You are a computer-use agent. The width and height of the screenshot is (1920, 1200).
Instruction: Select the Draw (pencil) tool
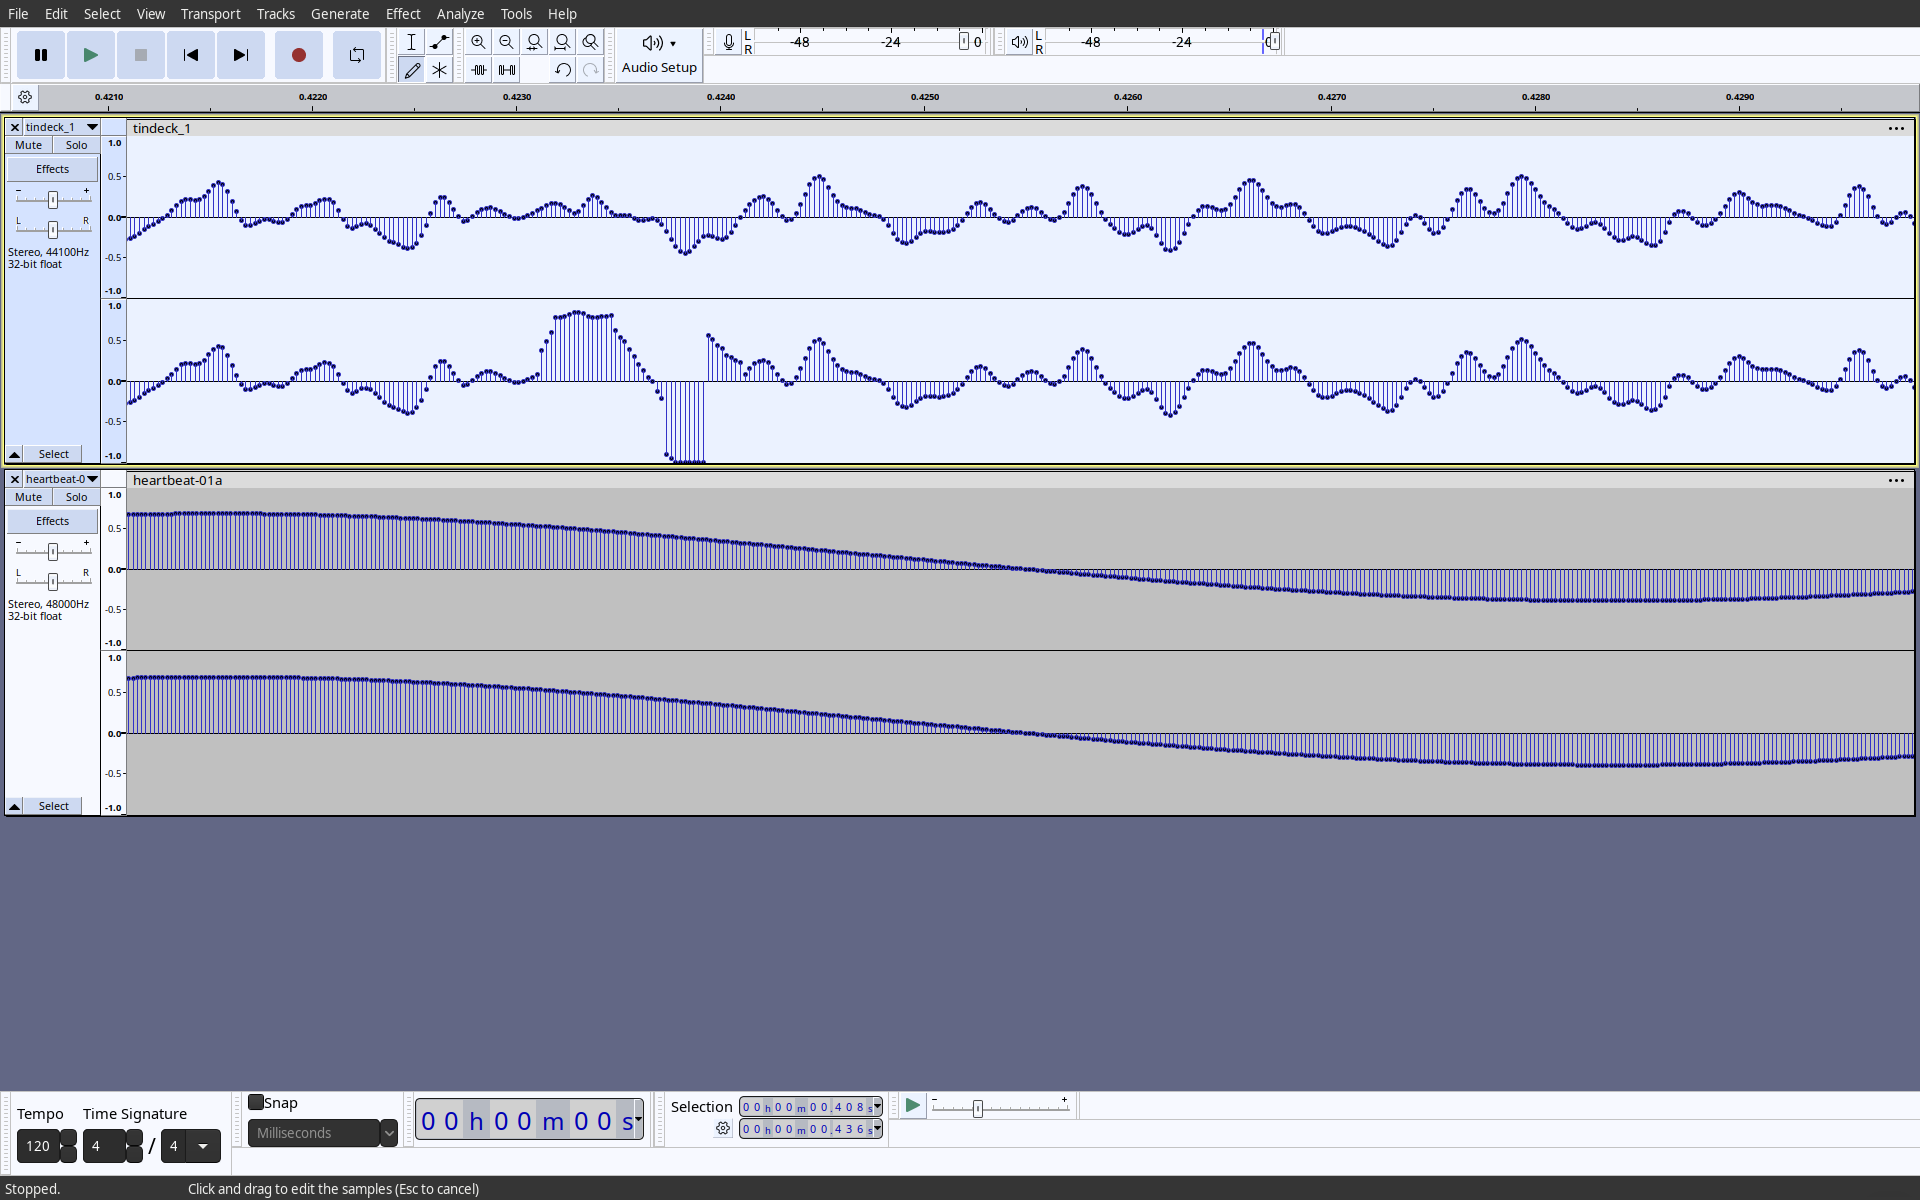[412, 70]
